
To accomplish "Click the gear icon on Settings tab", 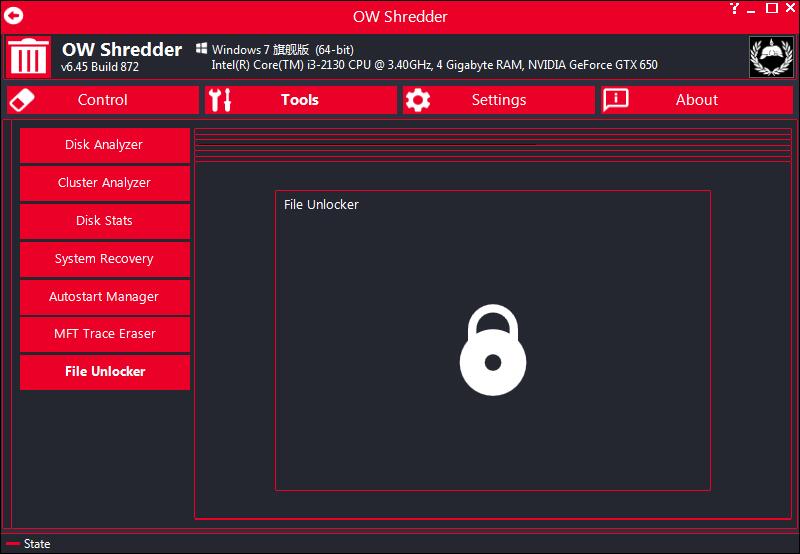I will point(418,100).
